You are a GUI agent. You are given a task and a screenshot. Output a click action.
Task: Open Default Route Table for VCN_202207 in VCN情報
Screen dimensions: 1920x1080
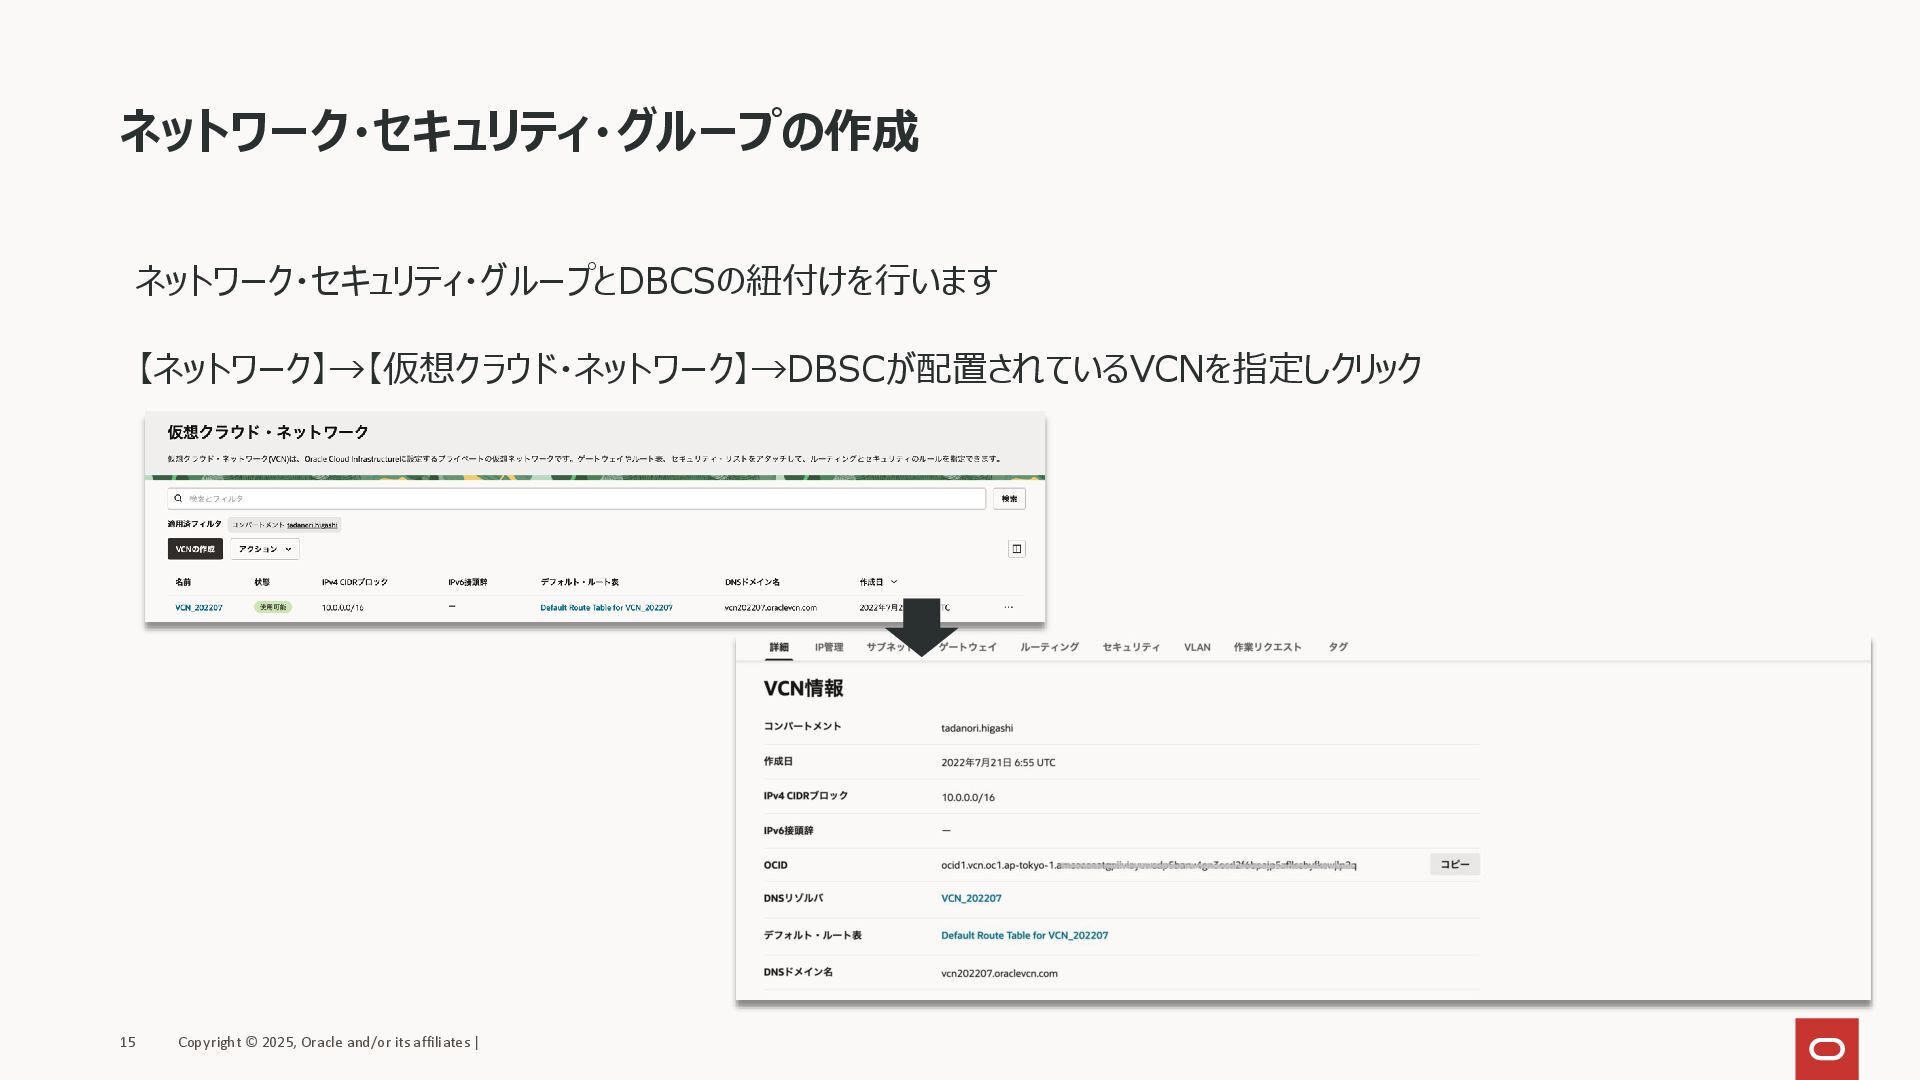click(x=1024, y=935)
